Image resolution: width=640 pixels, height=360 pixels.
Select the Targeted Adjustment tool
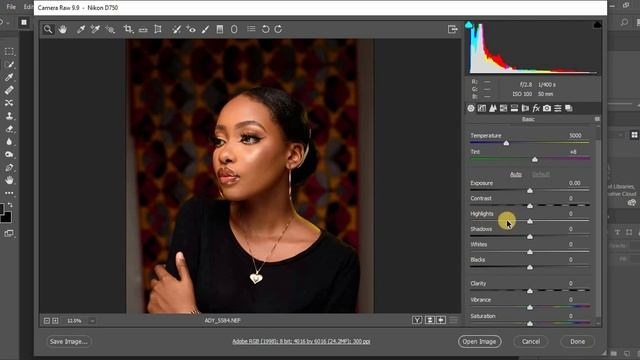pyautogui.click(x=110, y=29)
